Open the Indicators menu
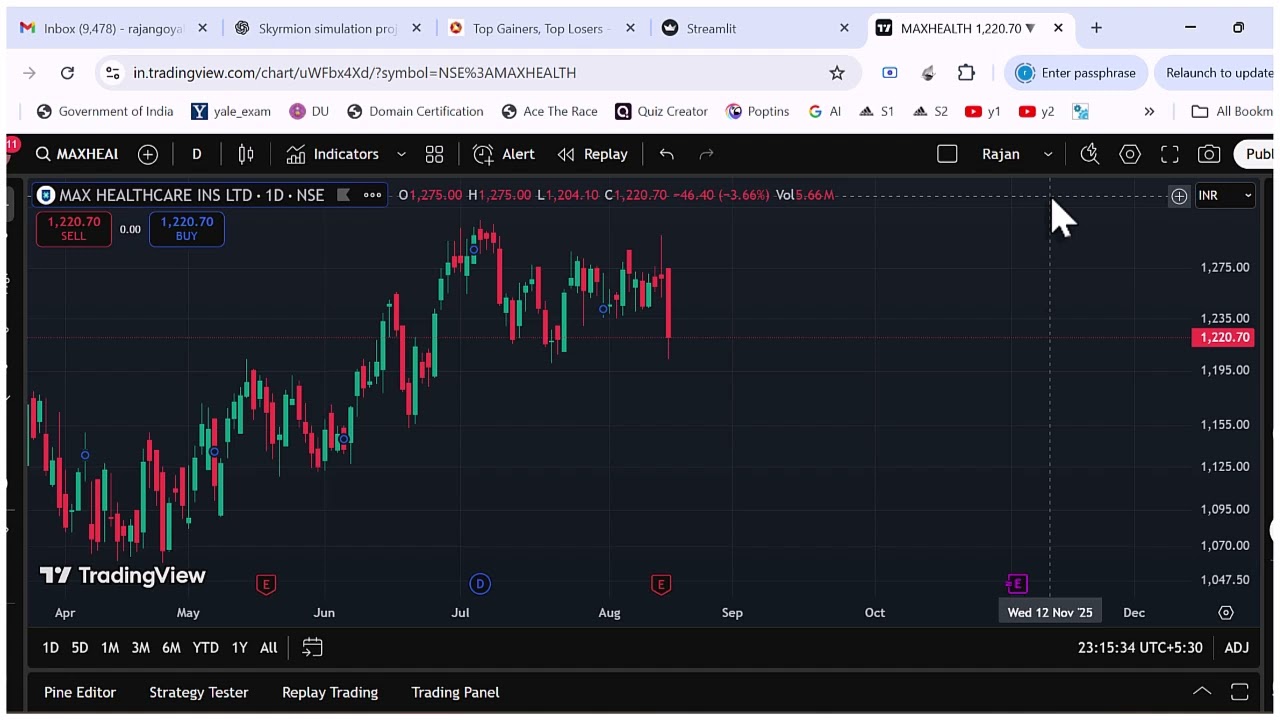 coord(333,154)
